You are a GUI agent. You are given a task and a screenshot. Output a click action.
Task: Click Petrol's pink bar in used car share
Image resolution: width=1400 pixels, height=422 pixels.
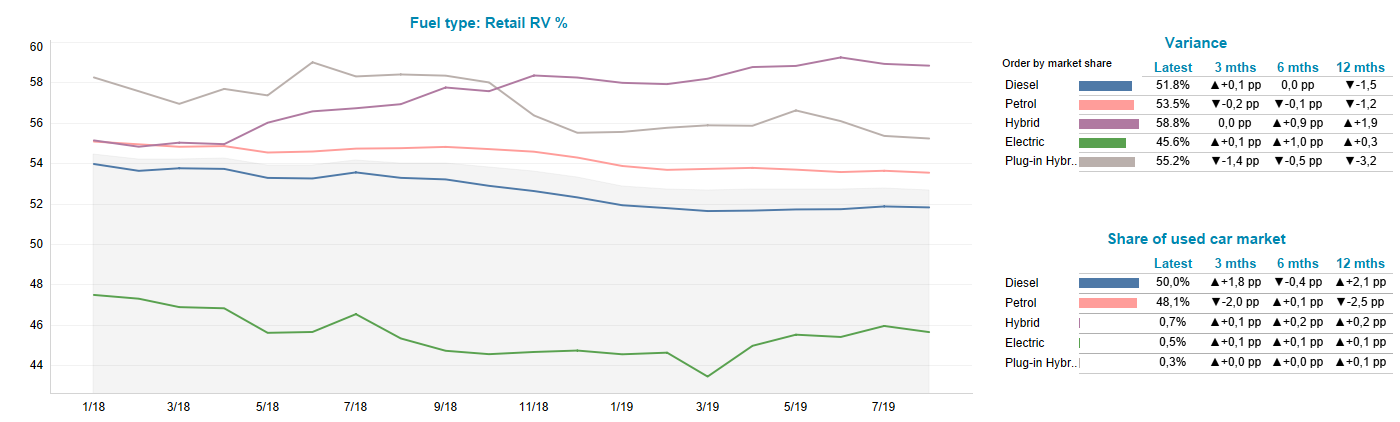tap(1107, 303)
